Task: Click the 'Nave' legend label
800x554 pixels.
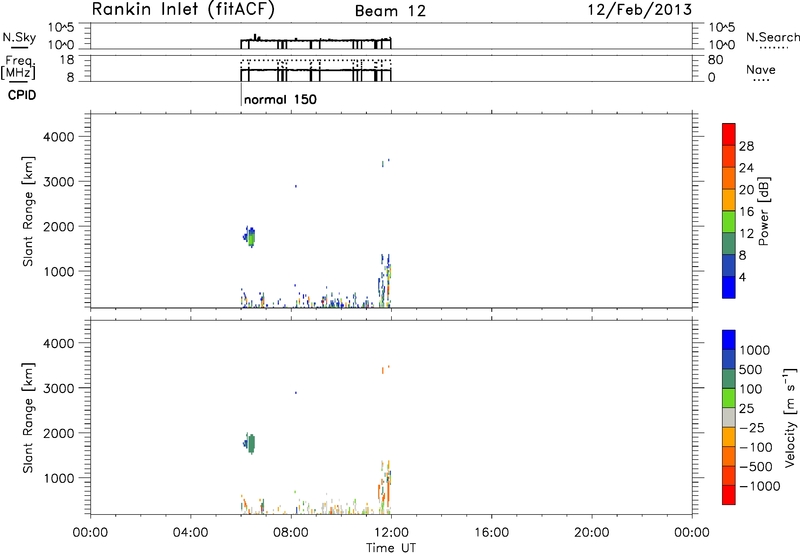Action: 761,70
